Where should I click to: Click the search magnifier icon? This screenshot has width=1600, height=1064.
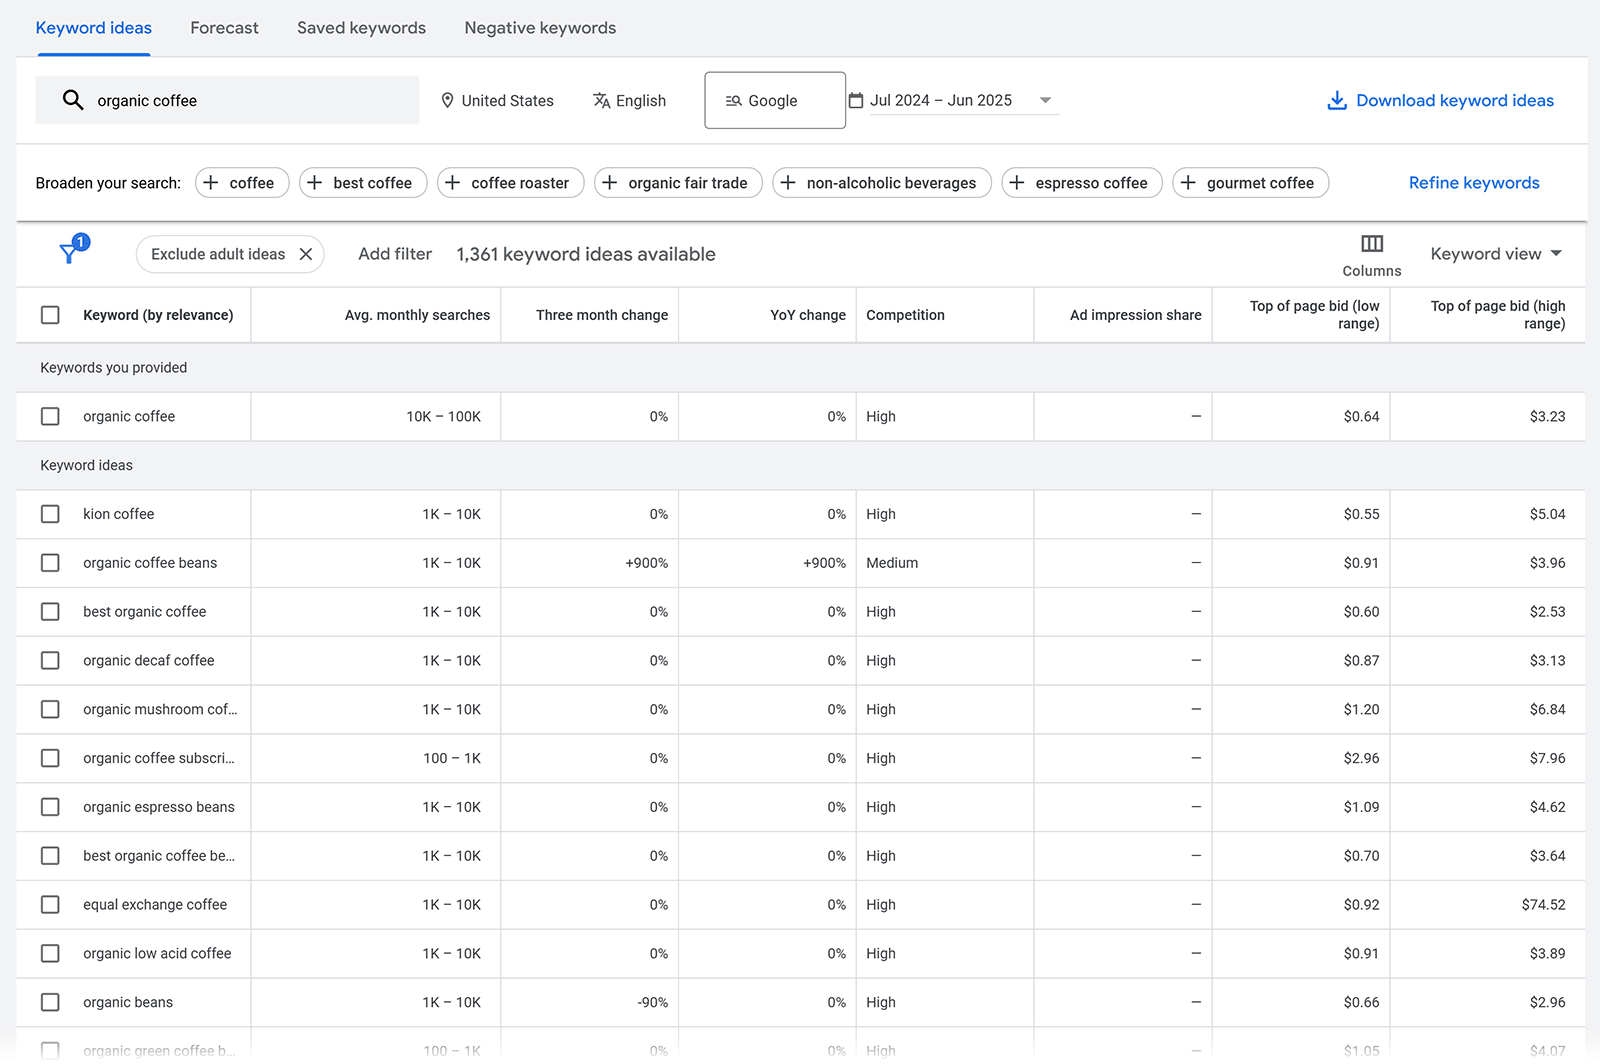[x=73, y=100]
